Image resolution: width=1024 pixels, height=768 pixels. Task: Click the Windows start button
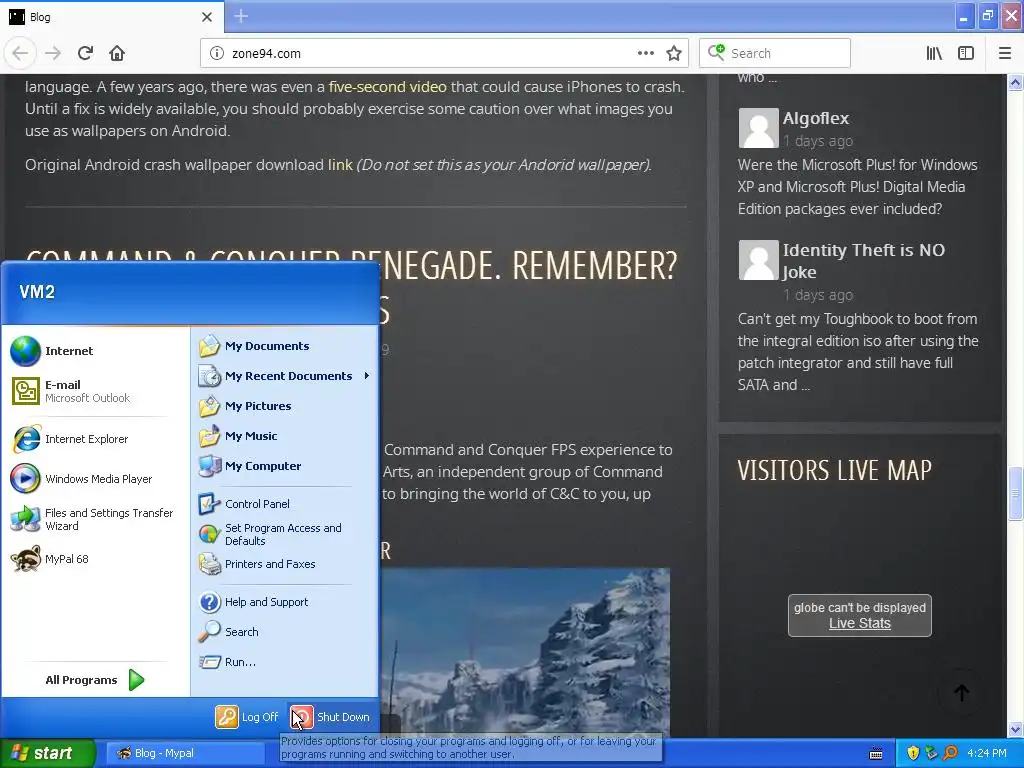click(x=47, y=754)
